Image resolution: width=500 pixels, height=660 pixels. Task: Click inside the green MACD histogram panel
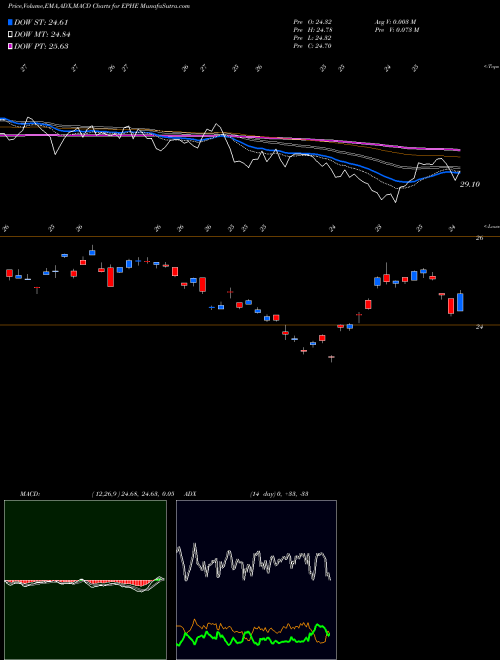click(85, 580)
